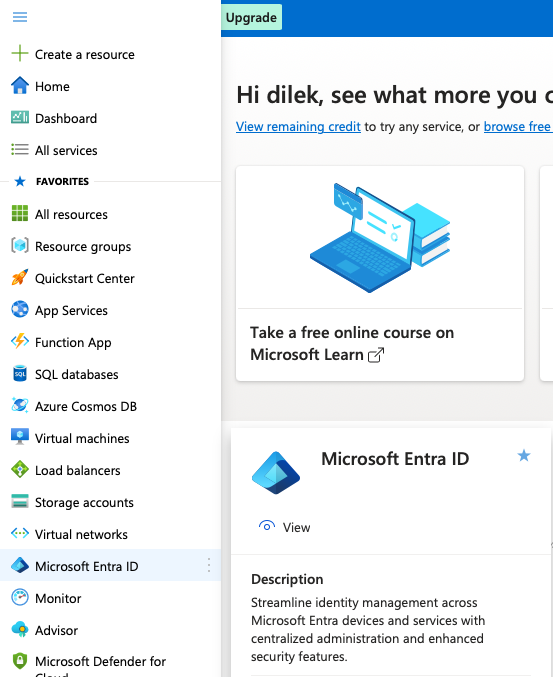Click the Home house icon
Viewport: 553px width, 677px height.
pos(20,85)
